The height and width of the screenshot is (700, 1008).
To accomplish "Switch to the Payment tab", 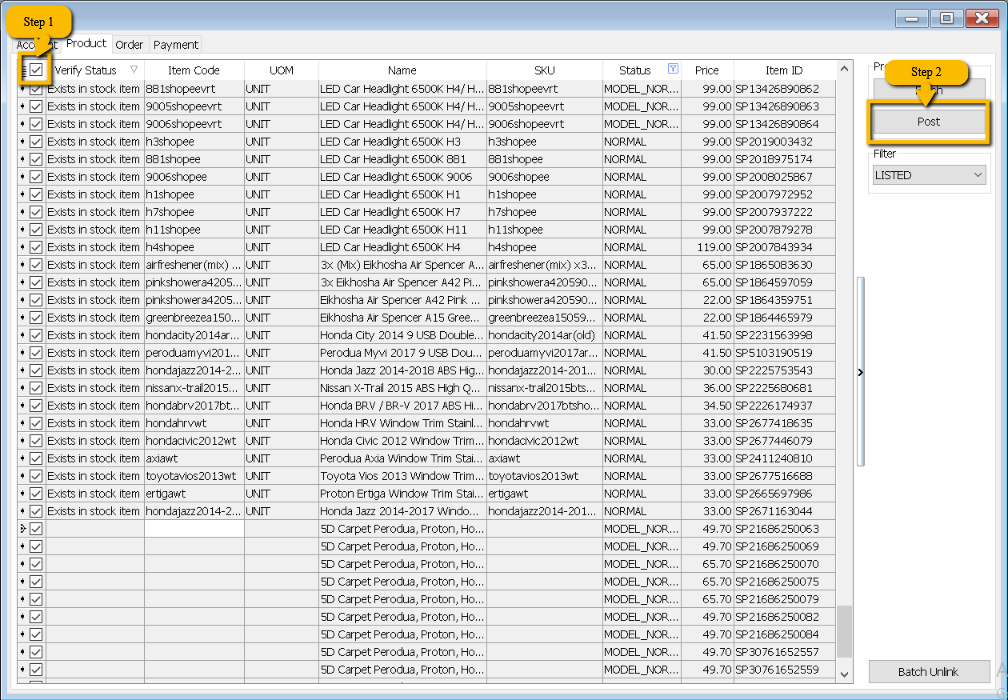I will [x=175, y=44].
